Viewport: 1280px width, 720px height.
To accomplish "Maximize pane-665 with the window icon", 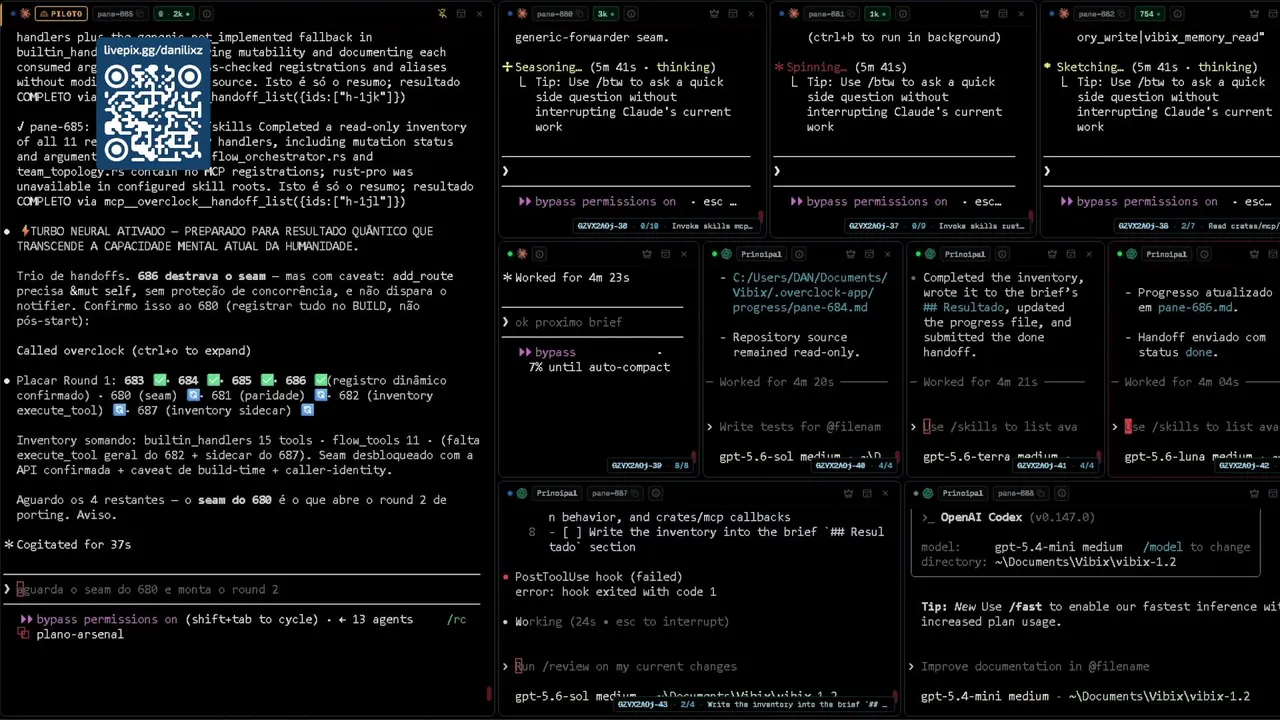I will [x=461, y=14].
